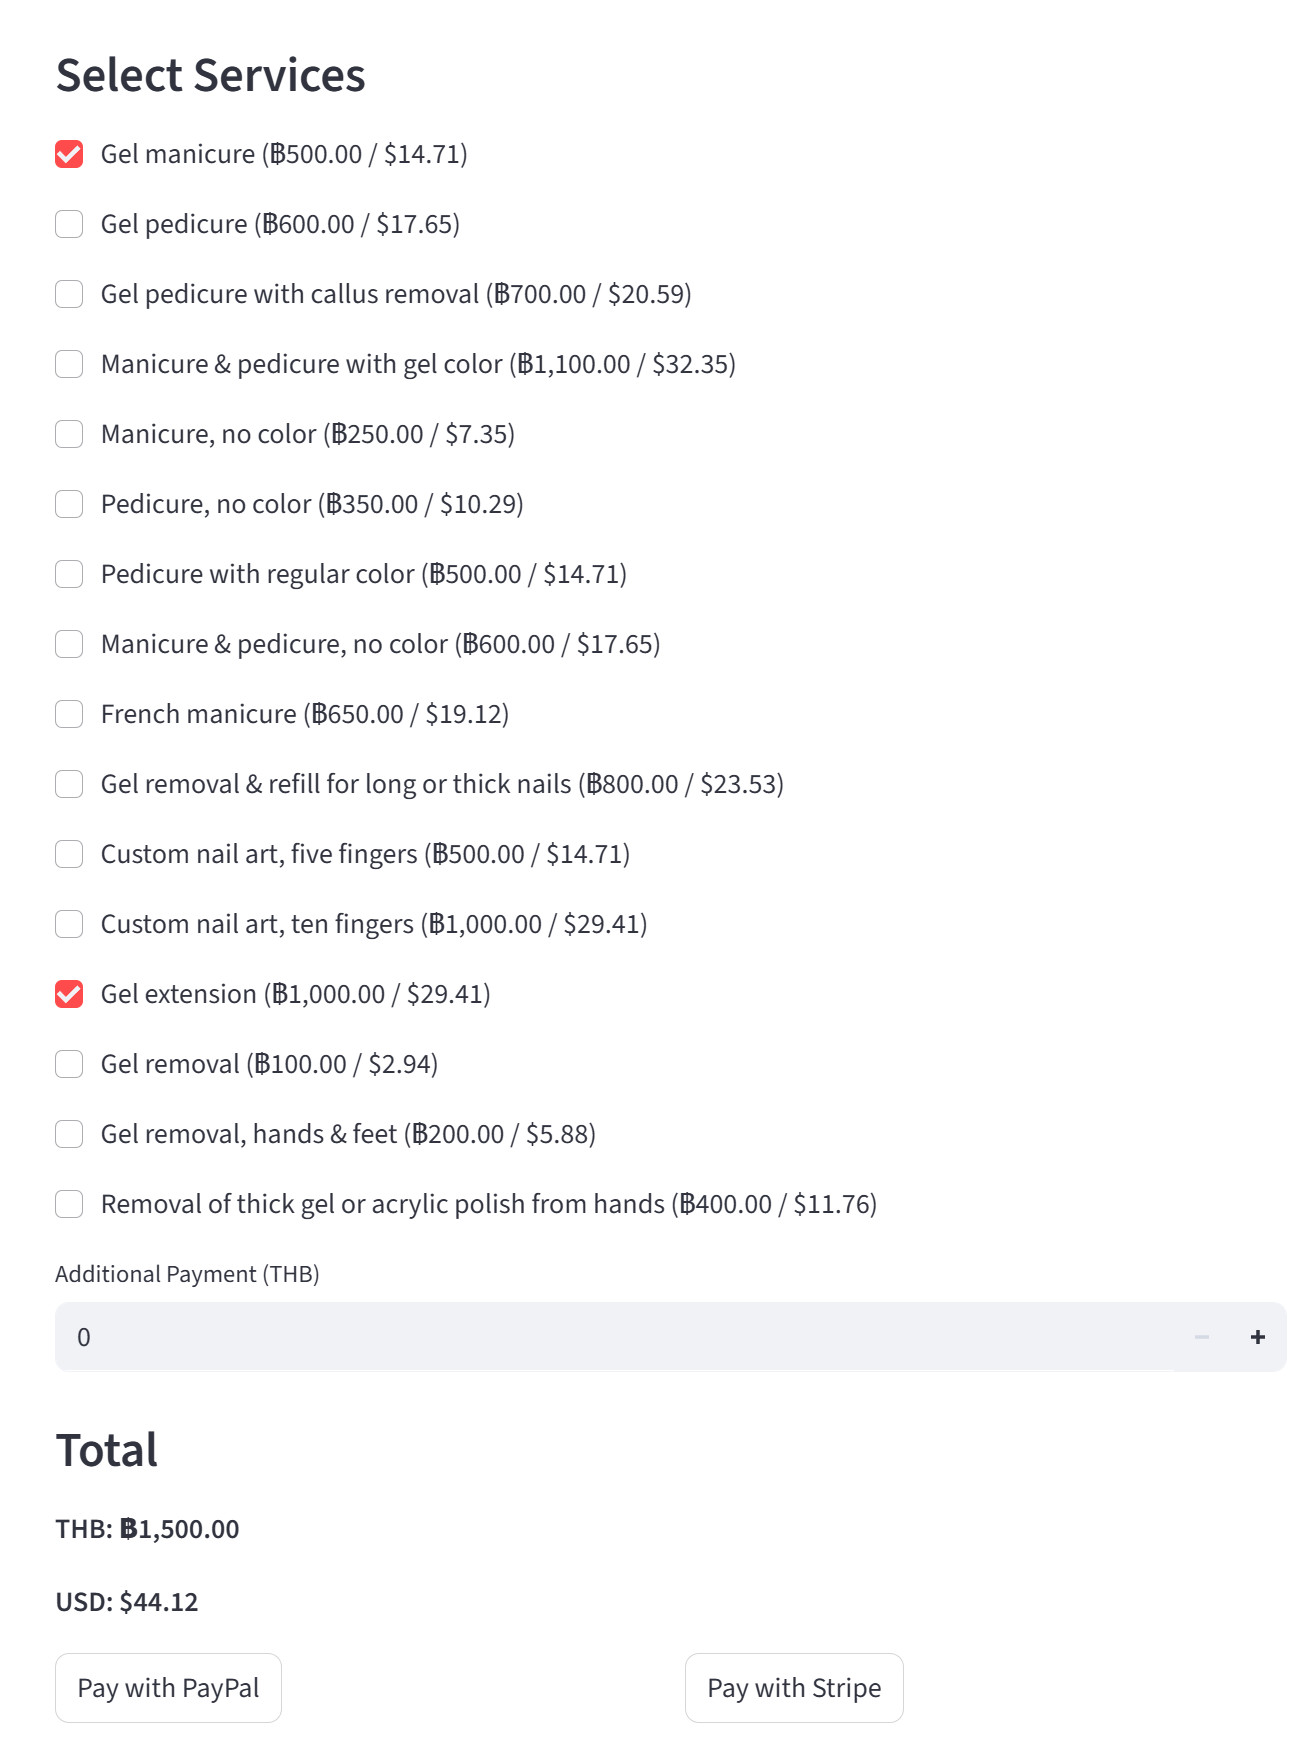Select Manicure, no color option
Viewport: 1300px width, 1741px height.
point(69,434)
